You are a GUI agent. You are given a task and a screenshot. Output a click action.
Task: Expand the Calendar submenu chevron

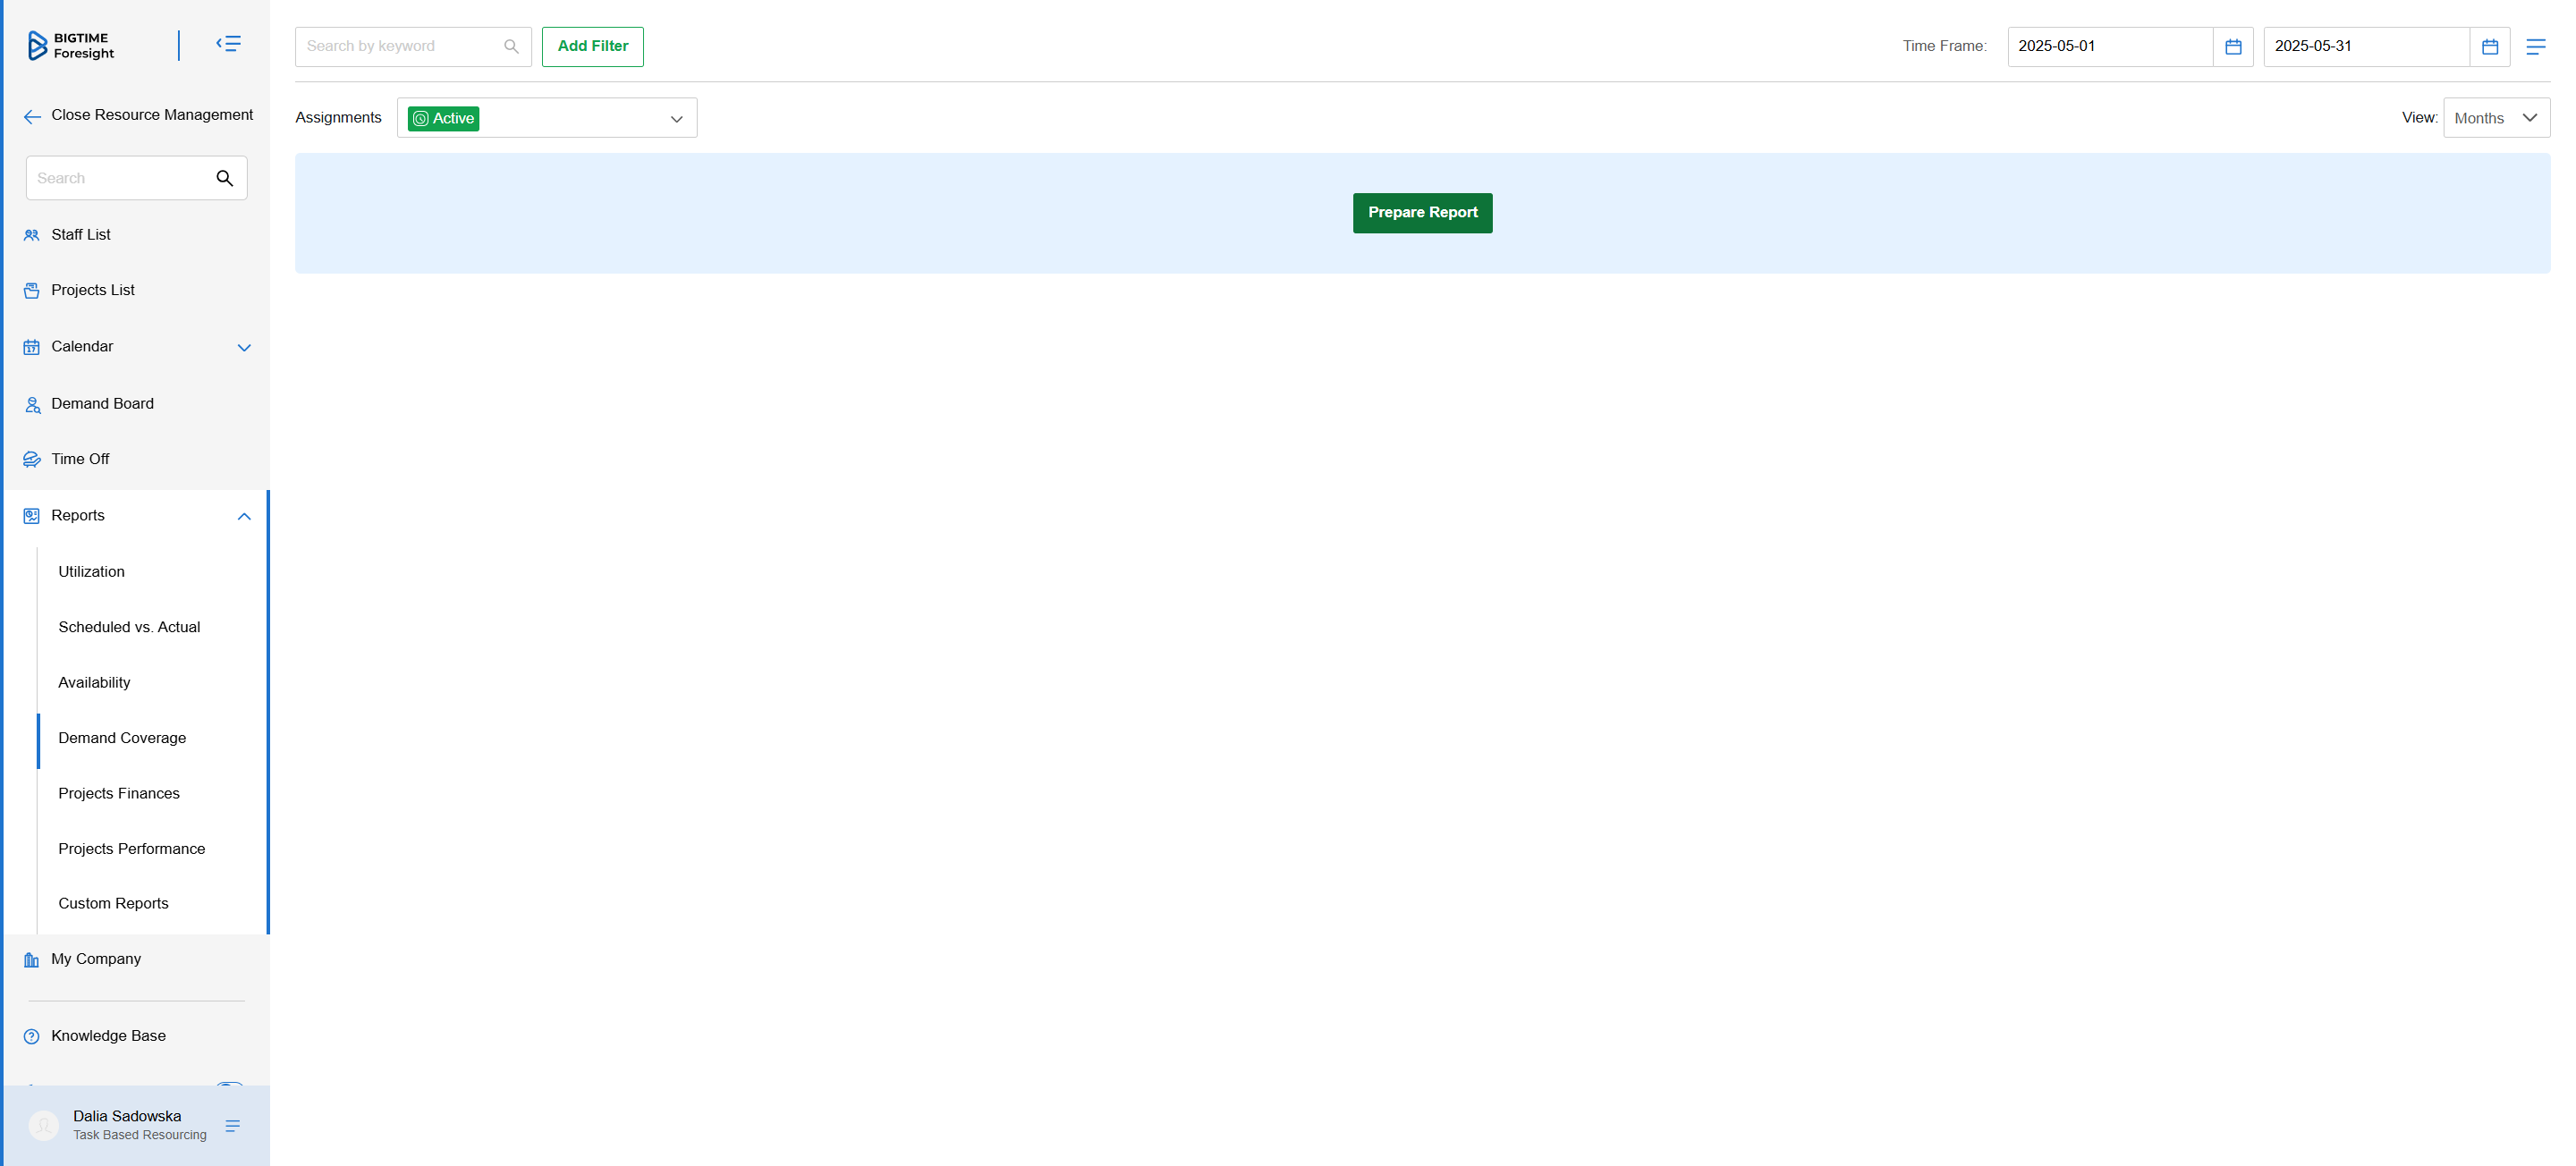coord(244,348)
